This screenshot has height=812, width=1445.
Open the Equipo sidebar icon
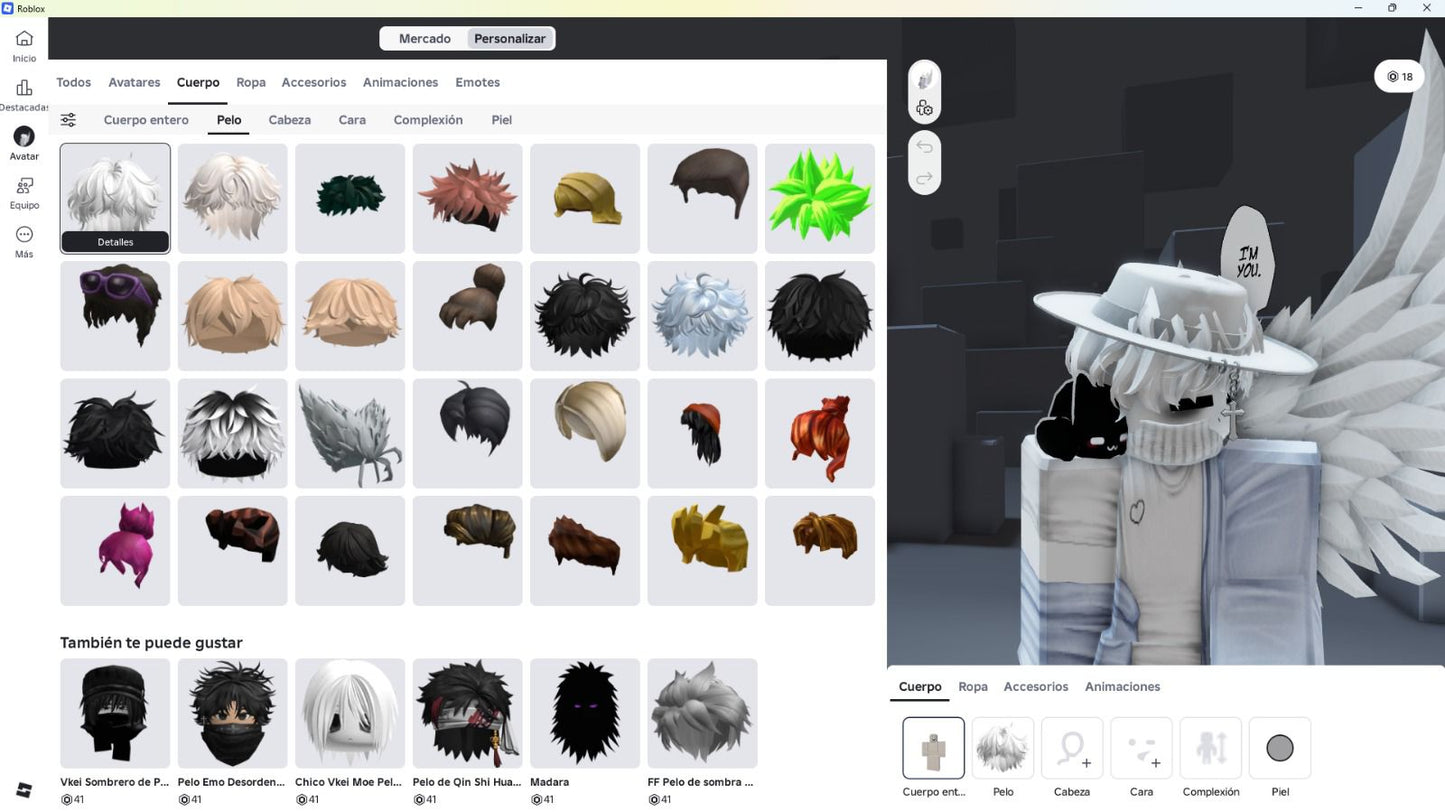[24, 193]
